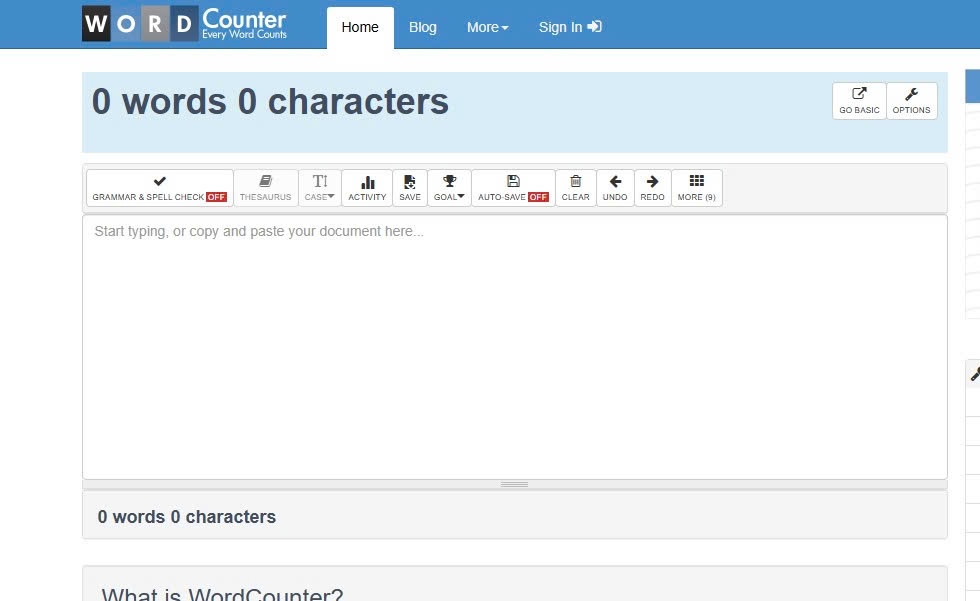Enable the Auto-Save toggle
The height and width of the screenshot is (601, 980).
point(513,187)
